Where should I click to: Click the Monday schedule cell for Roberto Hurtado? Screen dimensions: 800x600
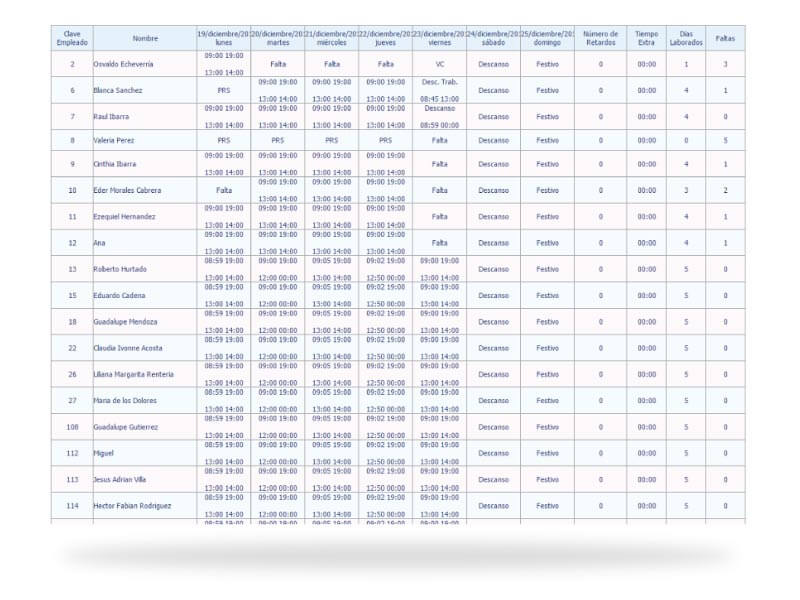tap(223, 269)
